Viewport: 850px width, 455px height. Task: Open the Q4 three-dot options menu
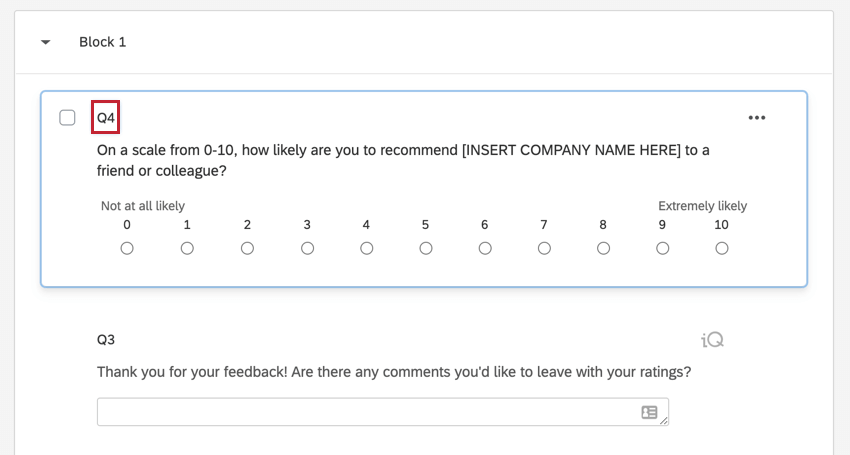tap(757, 118)
